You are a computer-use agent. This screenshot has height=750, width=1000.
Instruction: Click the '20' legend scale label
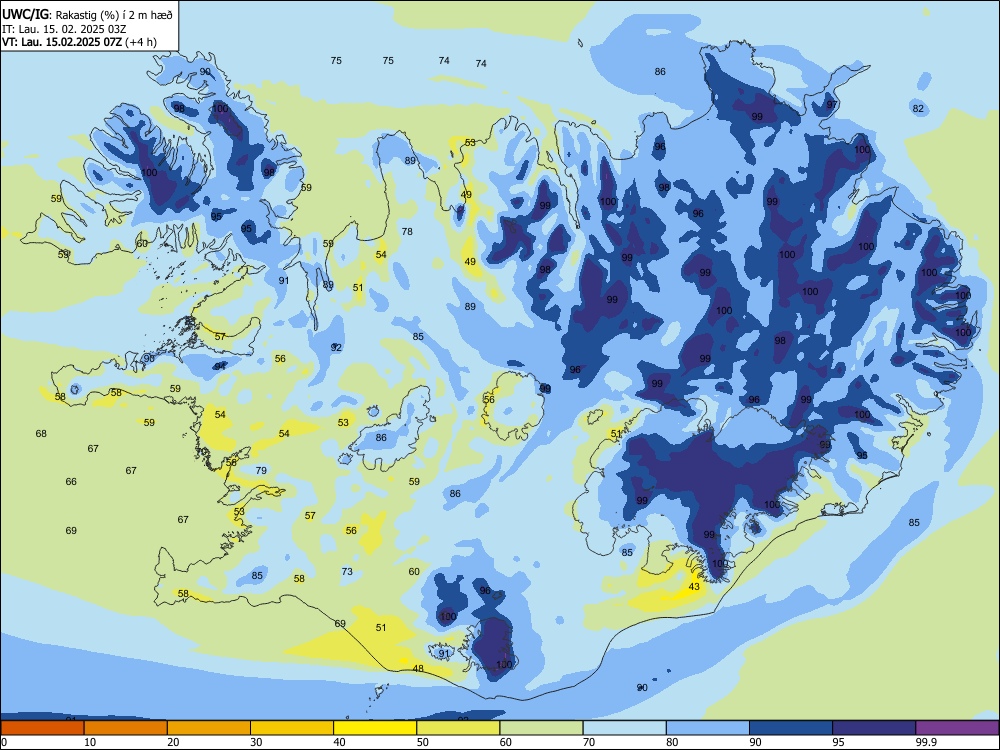[x=173, y=742]
